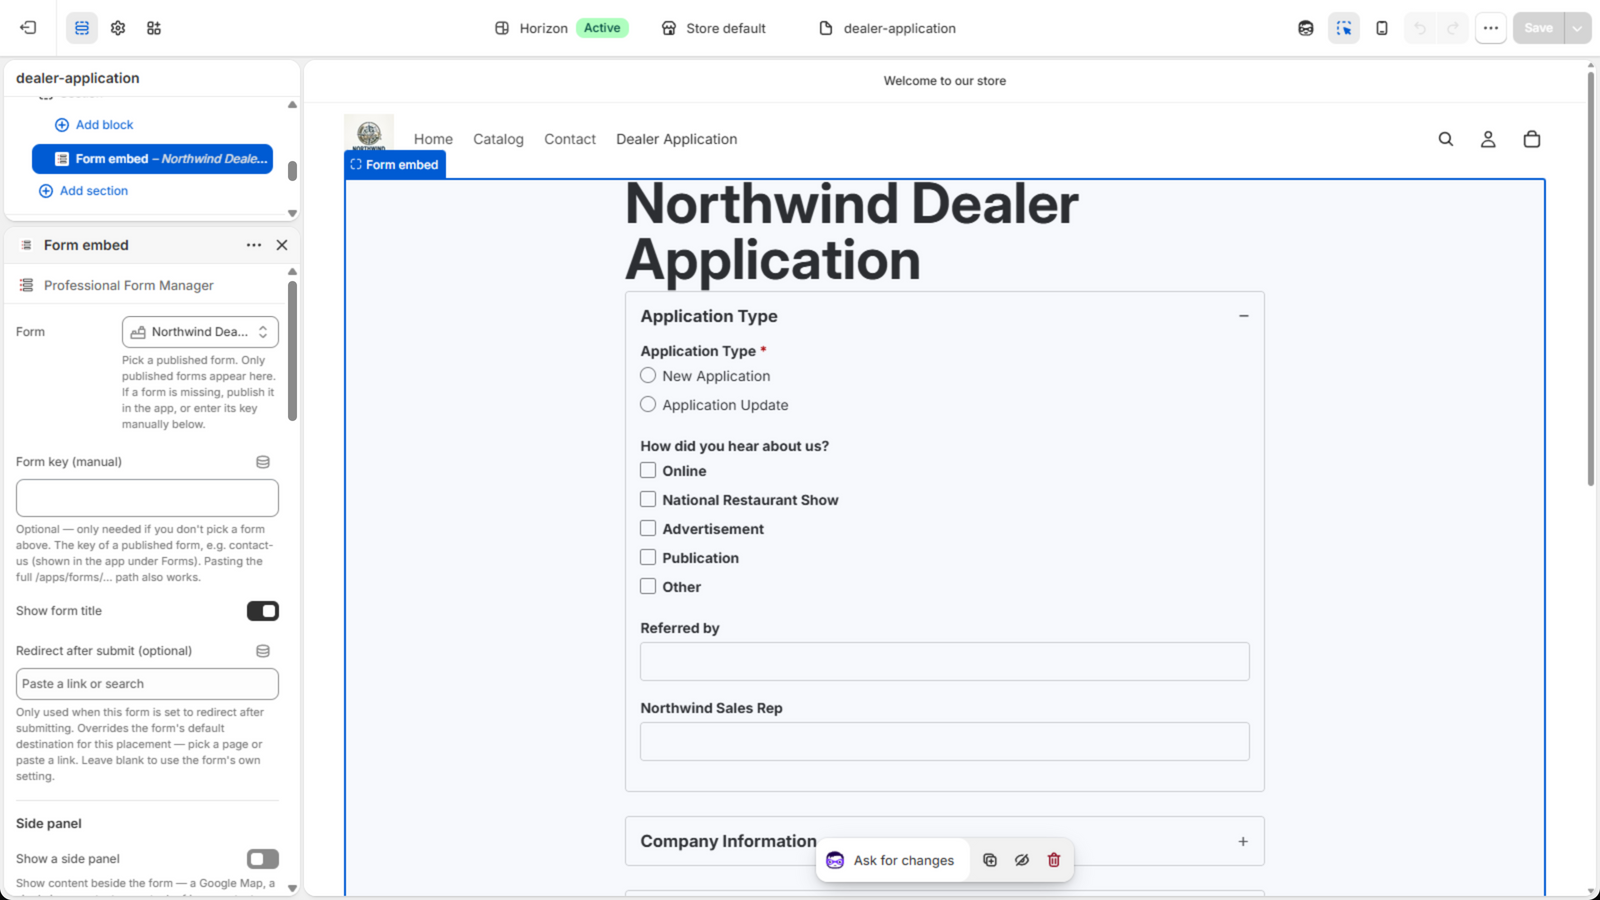Select Form embed – Northwind Deale... tree row
The image size is (1600, 900).
[x=152, y=159]
